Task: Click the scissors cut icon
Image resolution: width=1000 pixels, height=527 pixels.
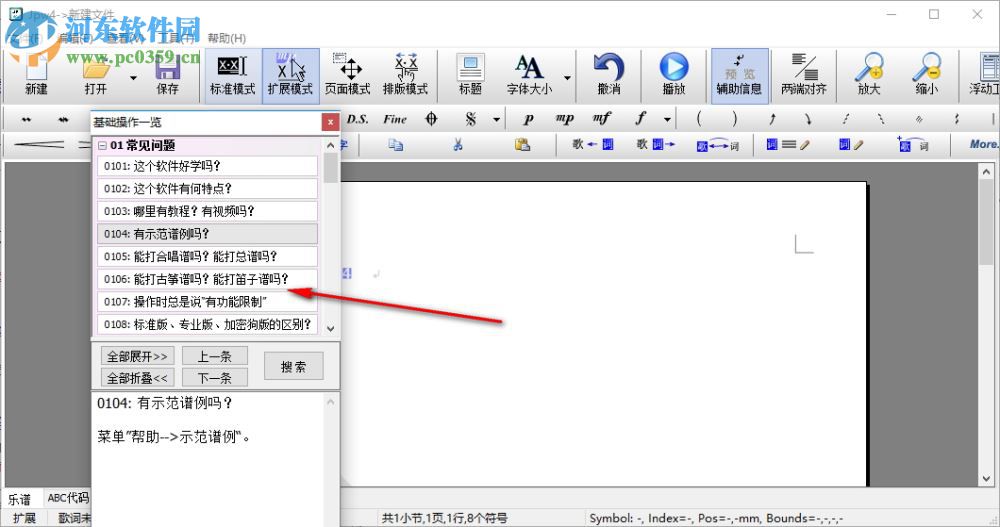Action: click(458, 145)
